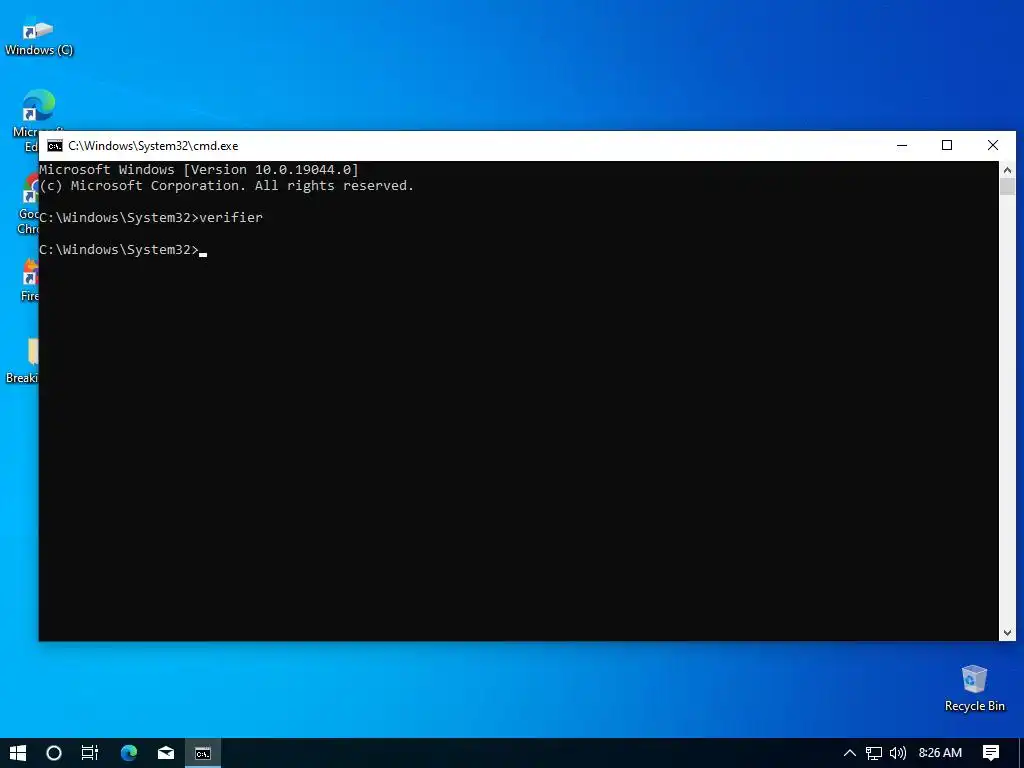
Task: Open the Recycle Bin on the desktop
Action: [974, 688]
